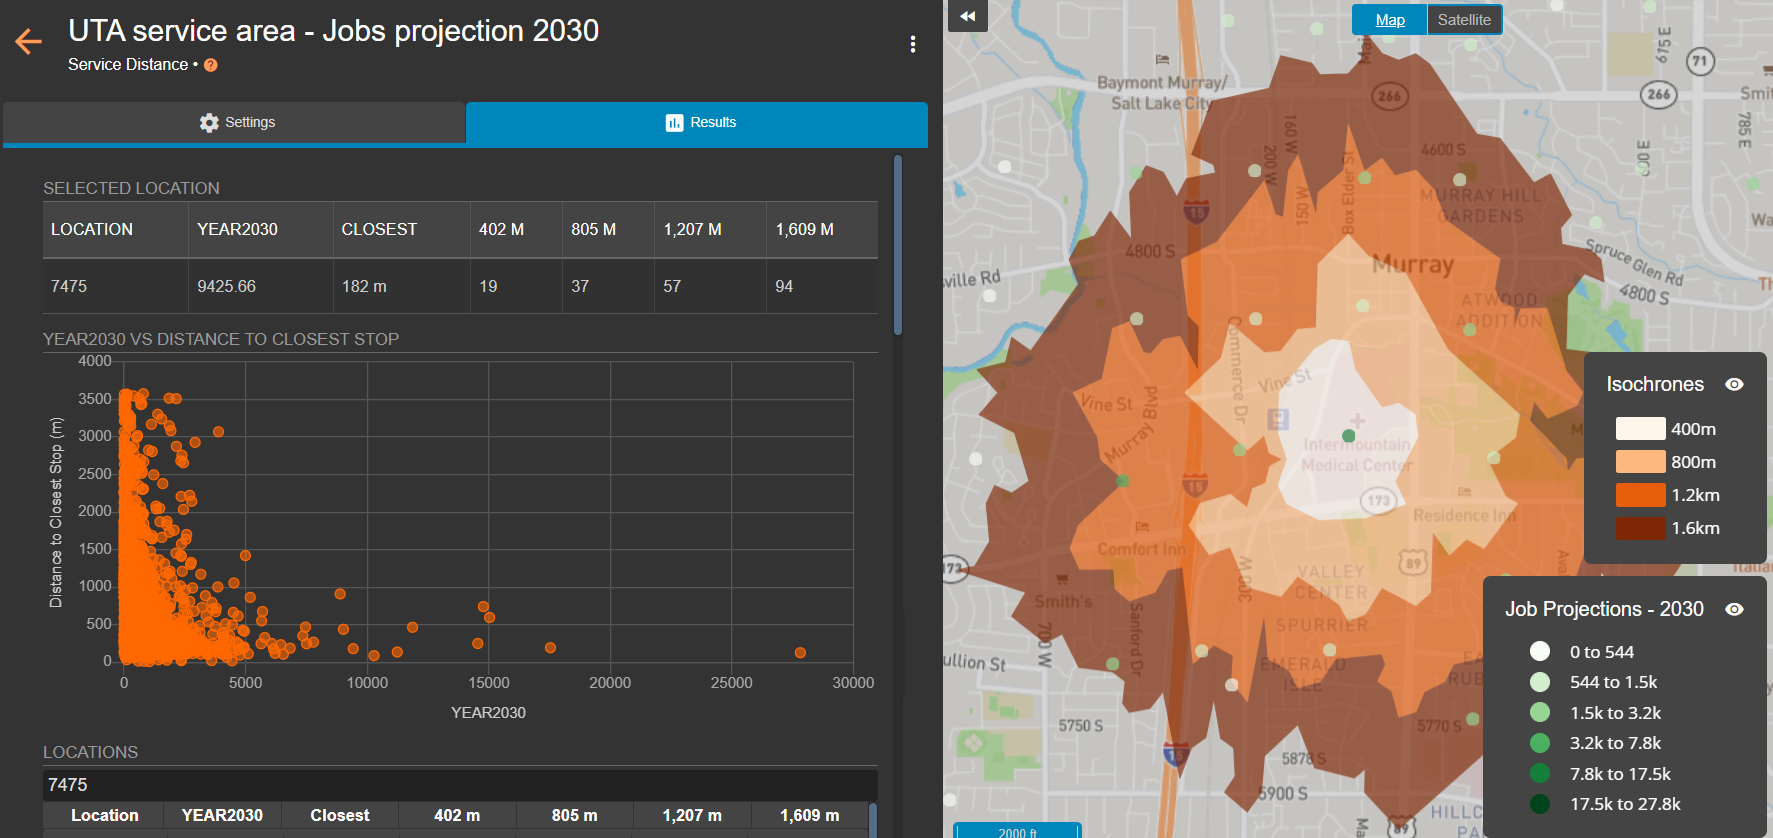Screen dimensions: 1773x838
Task: Open the three-dot options menu
Action: (x=912, y=44)
